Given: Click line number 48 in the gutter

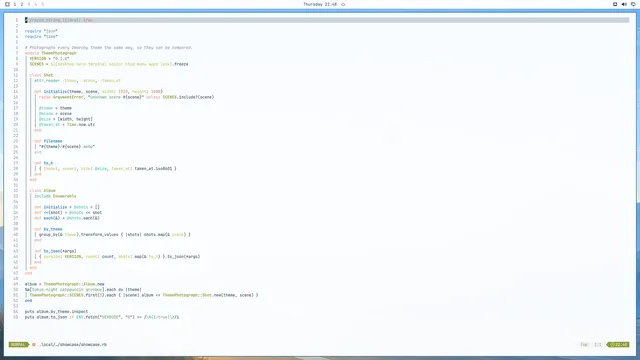Looking at the screenshot, I should pos(16,279).
